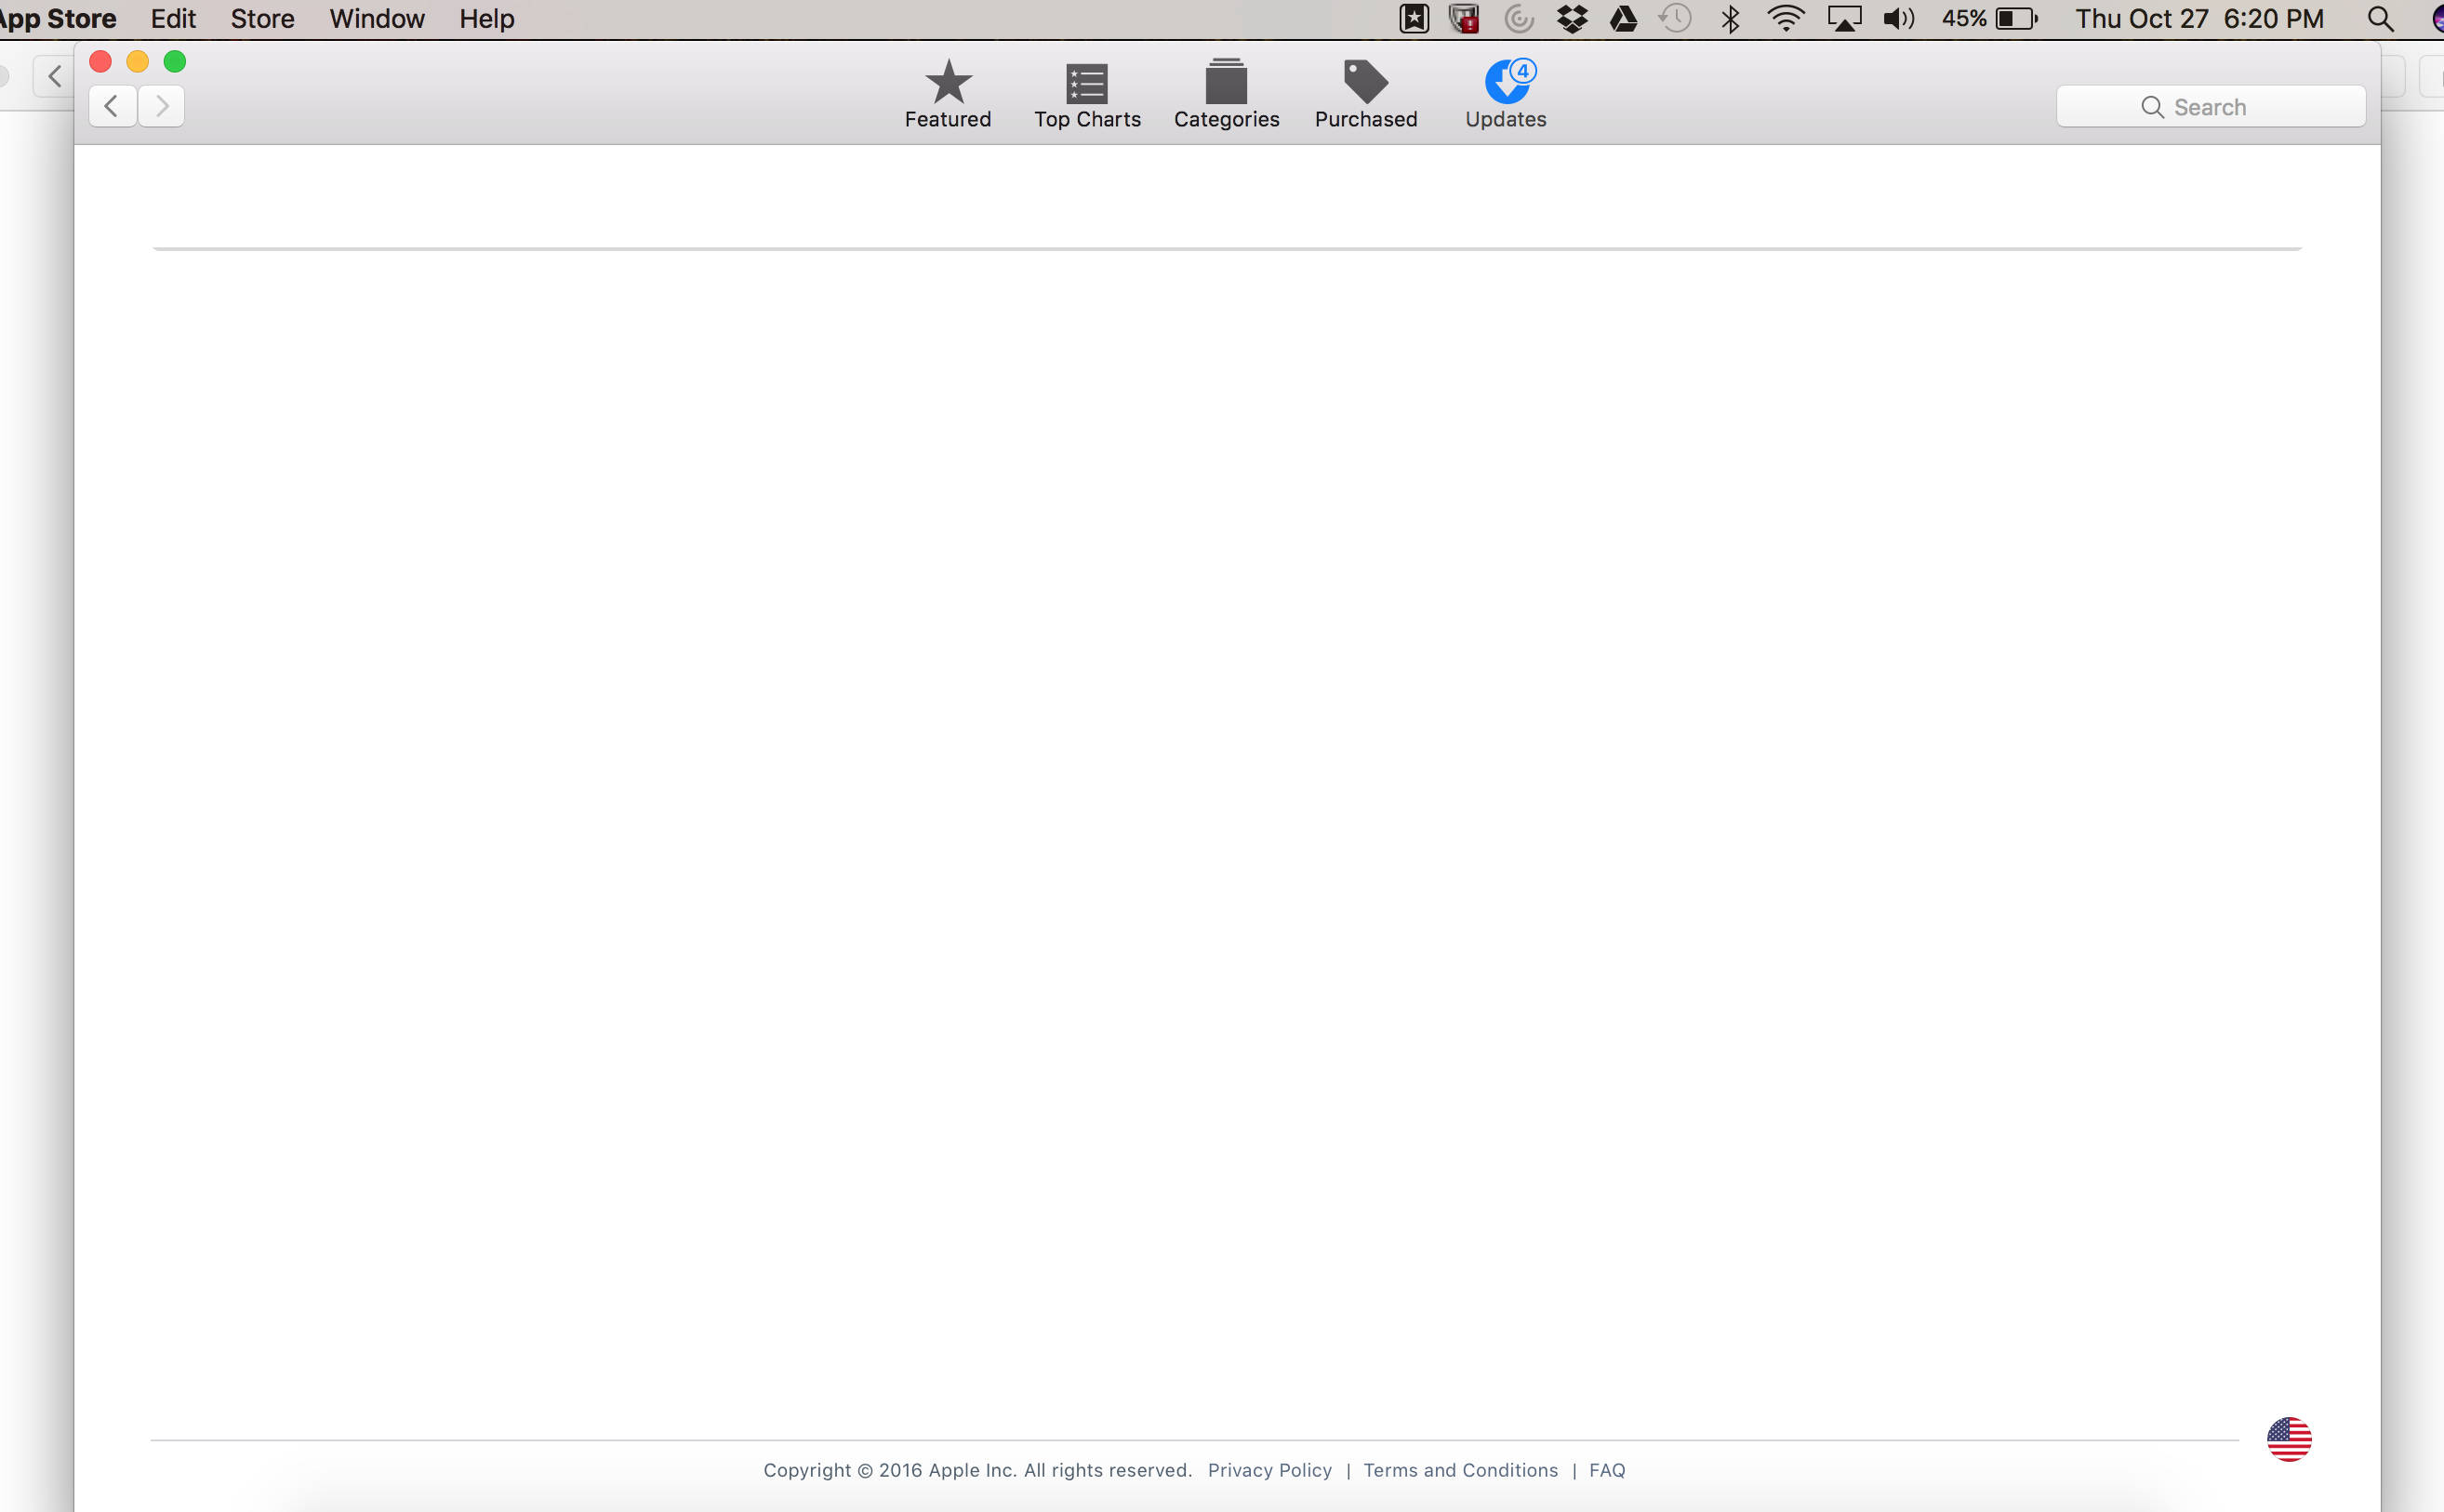Open the volume menu bar control
The height and width of the screenshot is (1512, 2444).
click(1897, 19)
